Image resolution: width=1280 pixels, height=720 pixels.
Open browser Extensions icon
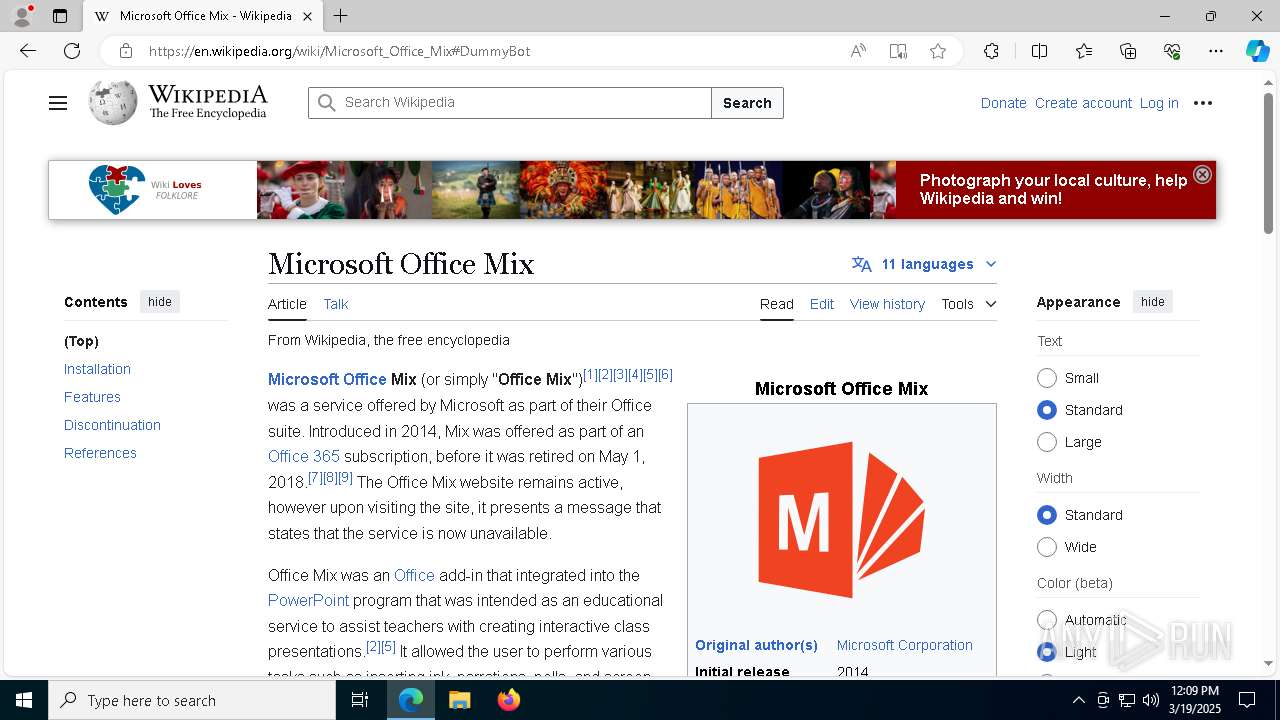pyautogui.click(x=991, y=51)
